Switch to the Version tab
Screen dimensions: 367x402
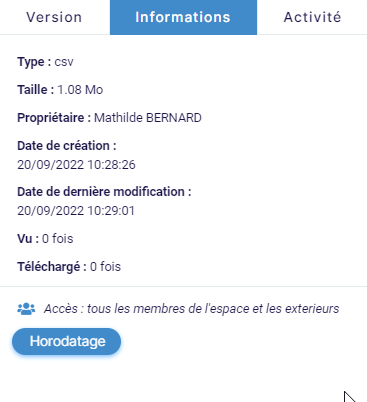[x=54, y=17]
